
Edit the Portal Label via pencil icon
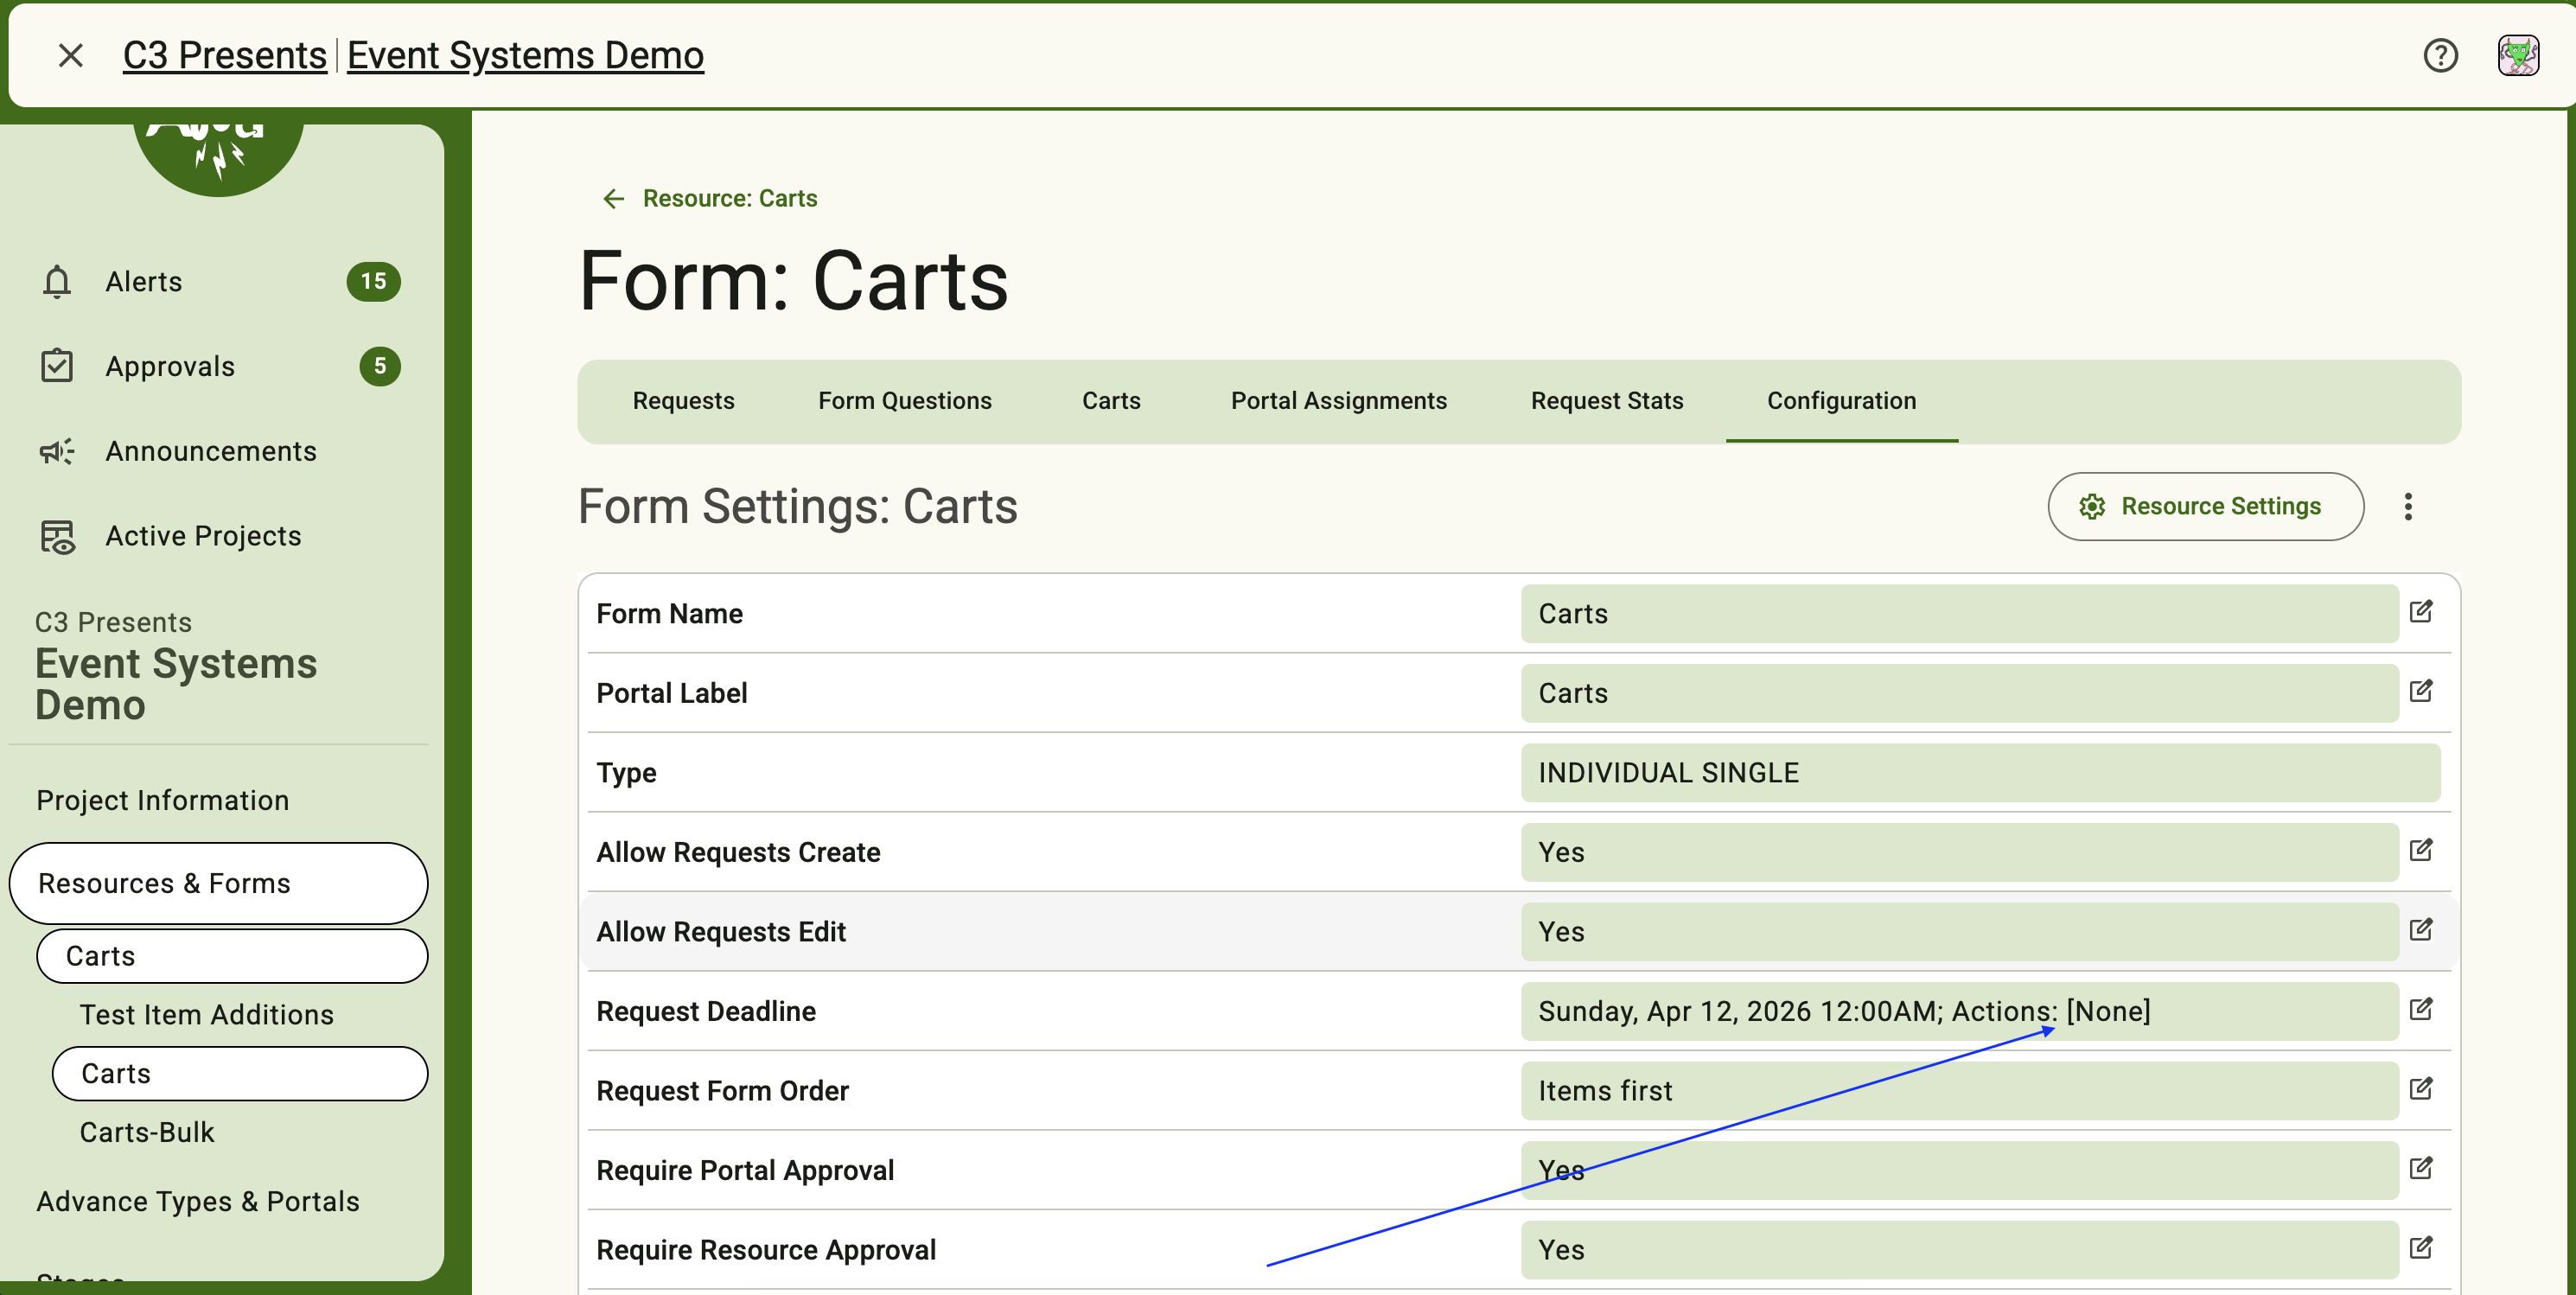tap(2421, 691)
